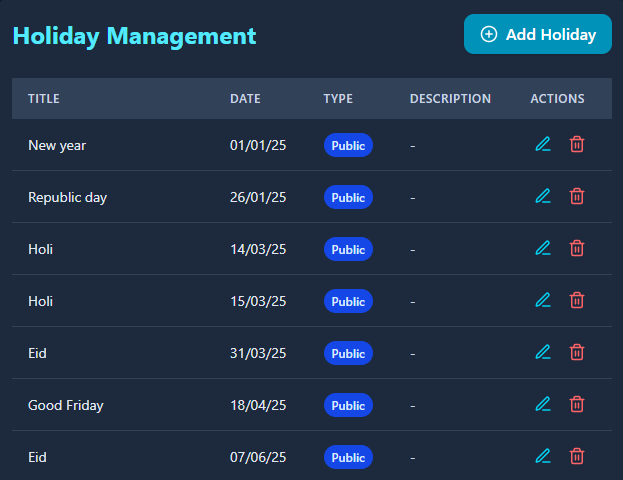
Task: Delete the Holi holiday dated 15/03/25
Action: (577, 301)
